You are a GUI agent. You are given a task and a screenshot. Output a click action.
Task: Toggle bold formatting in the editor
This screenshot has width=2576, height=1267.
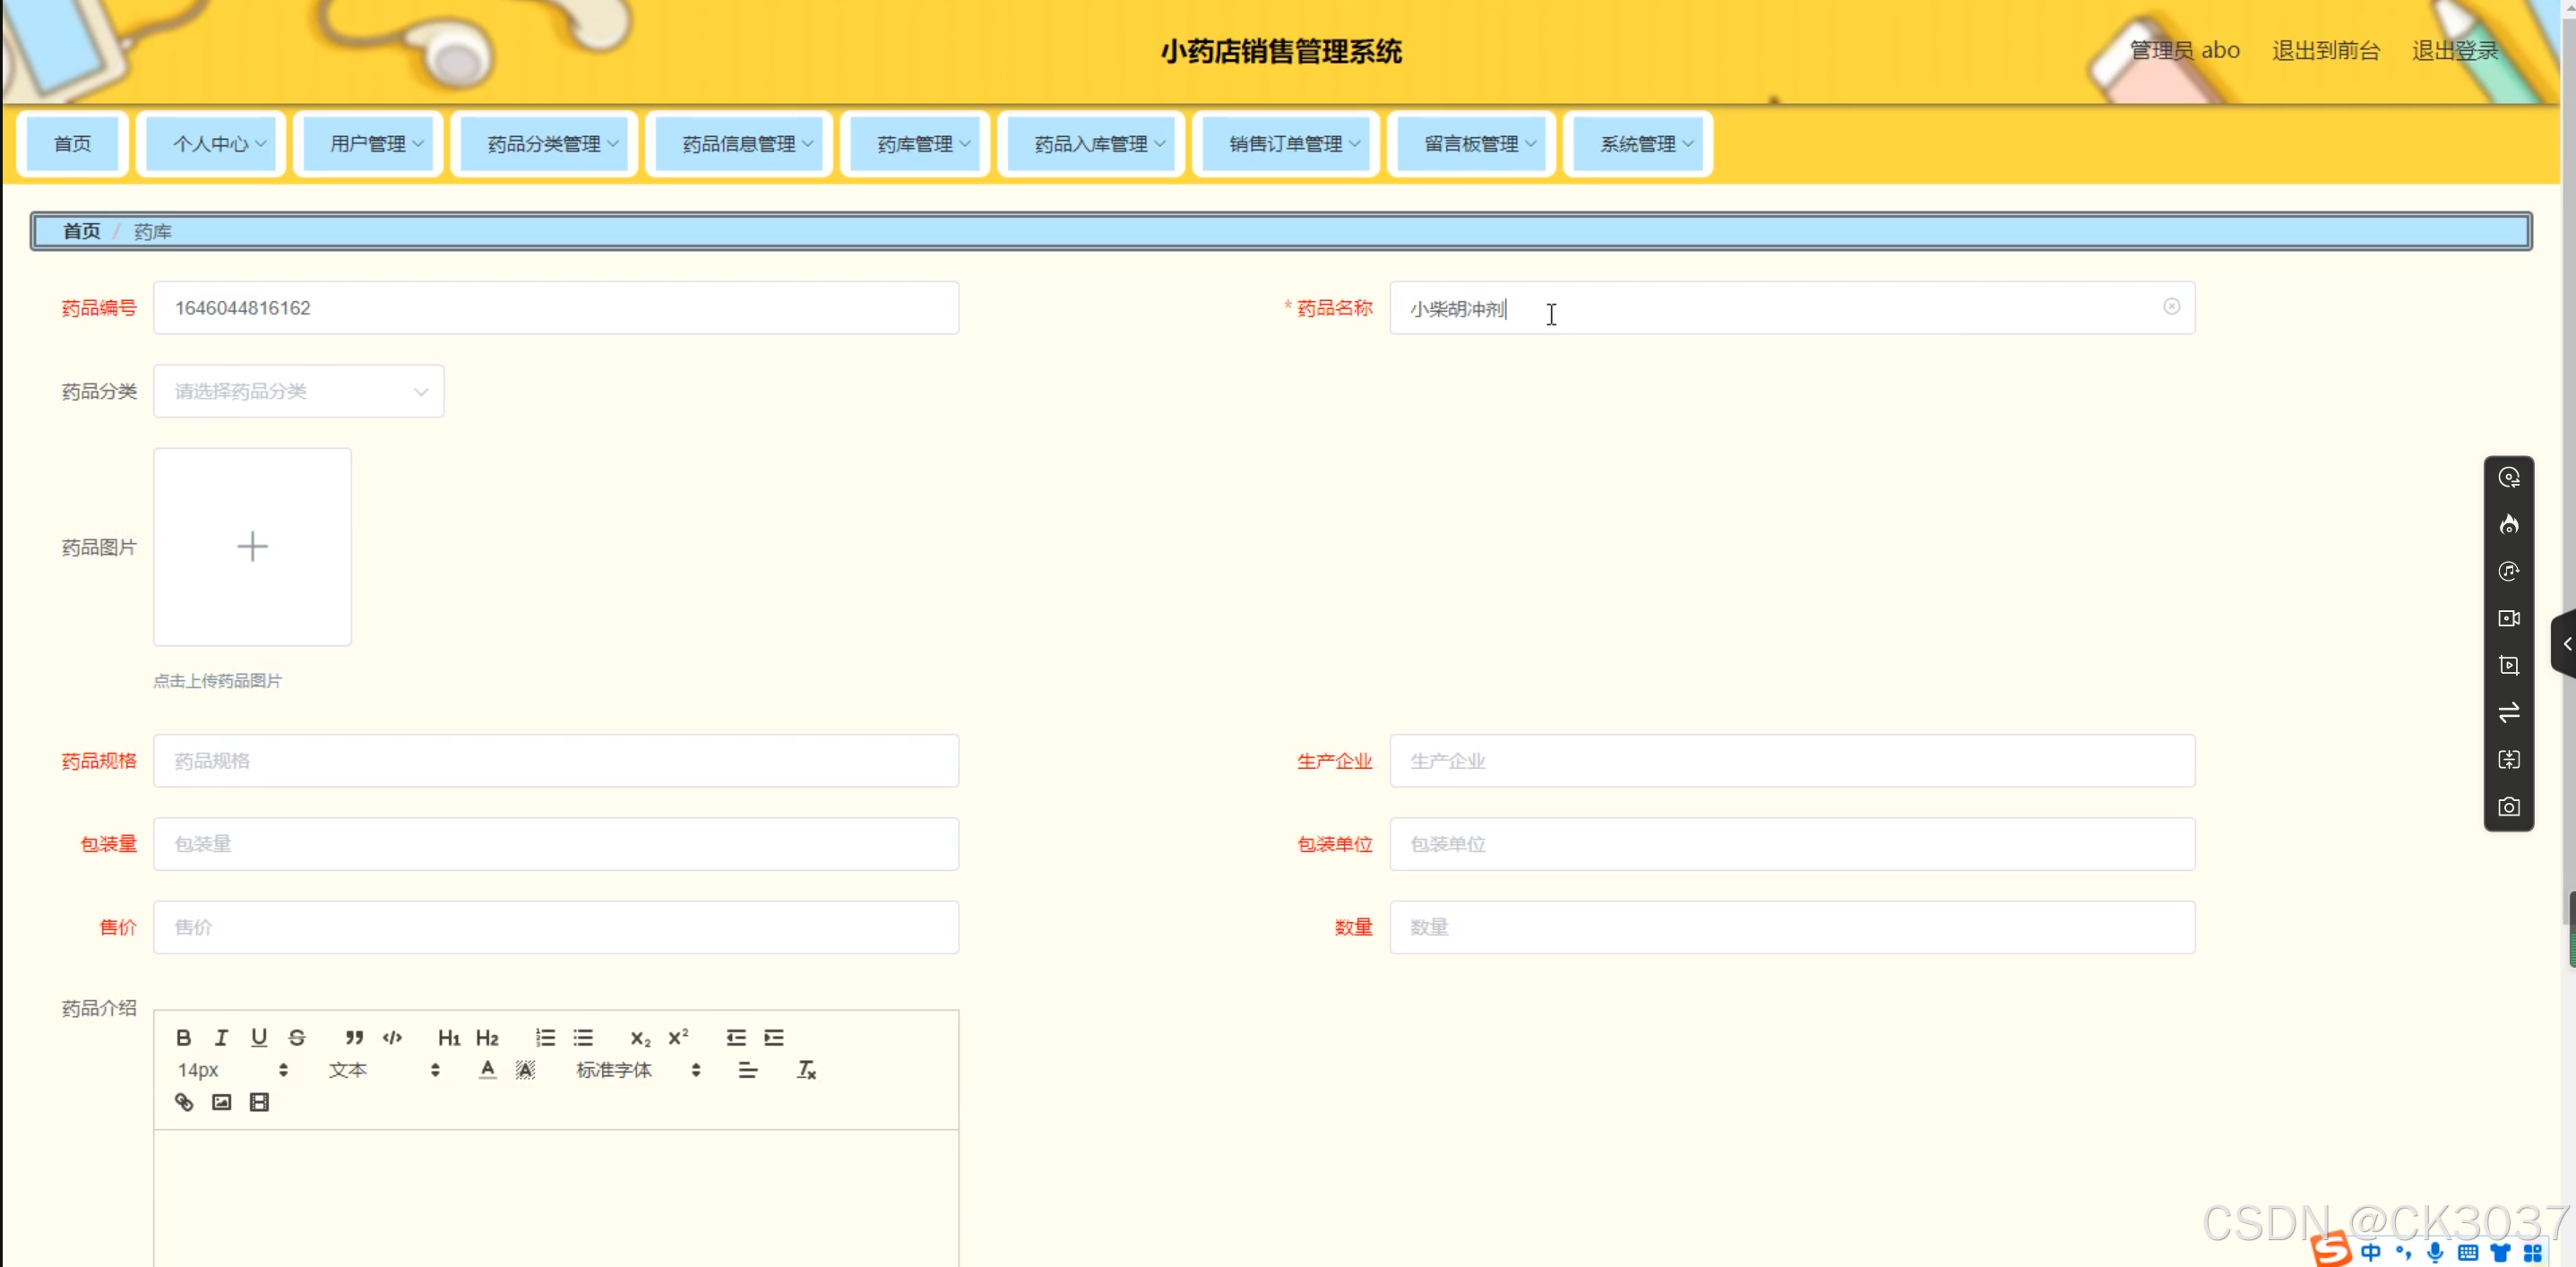184,1037
